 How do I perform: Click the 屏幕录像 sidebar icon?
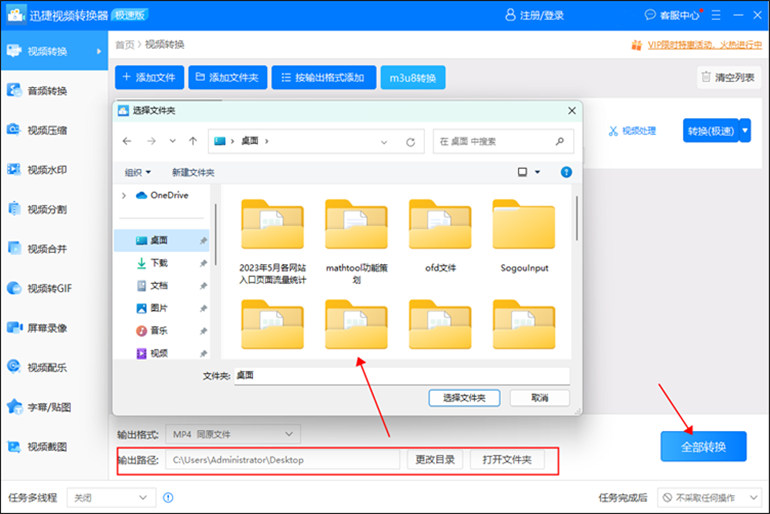(x=14, y=327)
